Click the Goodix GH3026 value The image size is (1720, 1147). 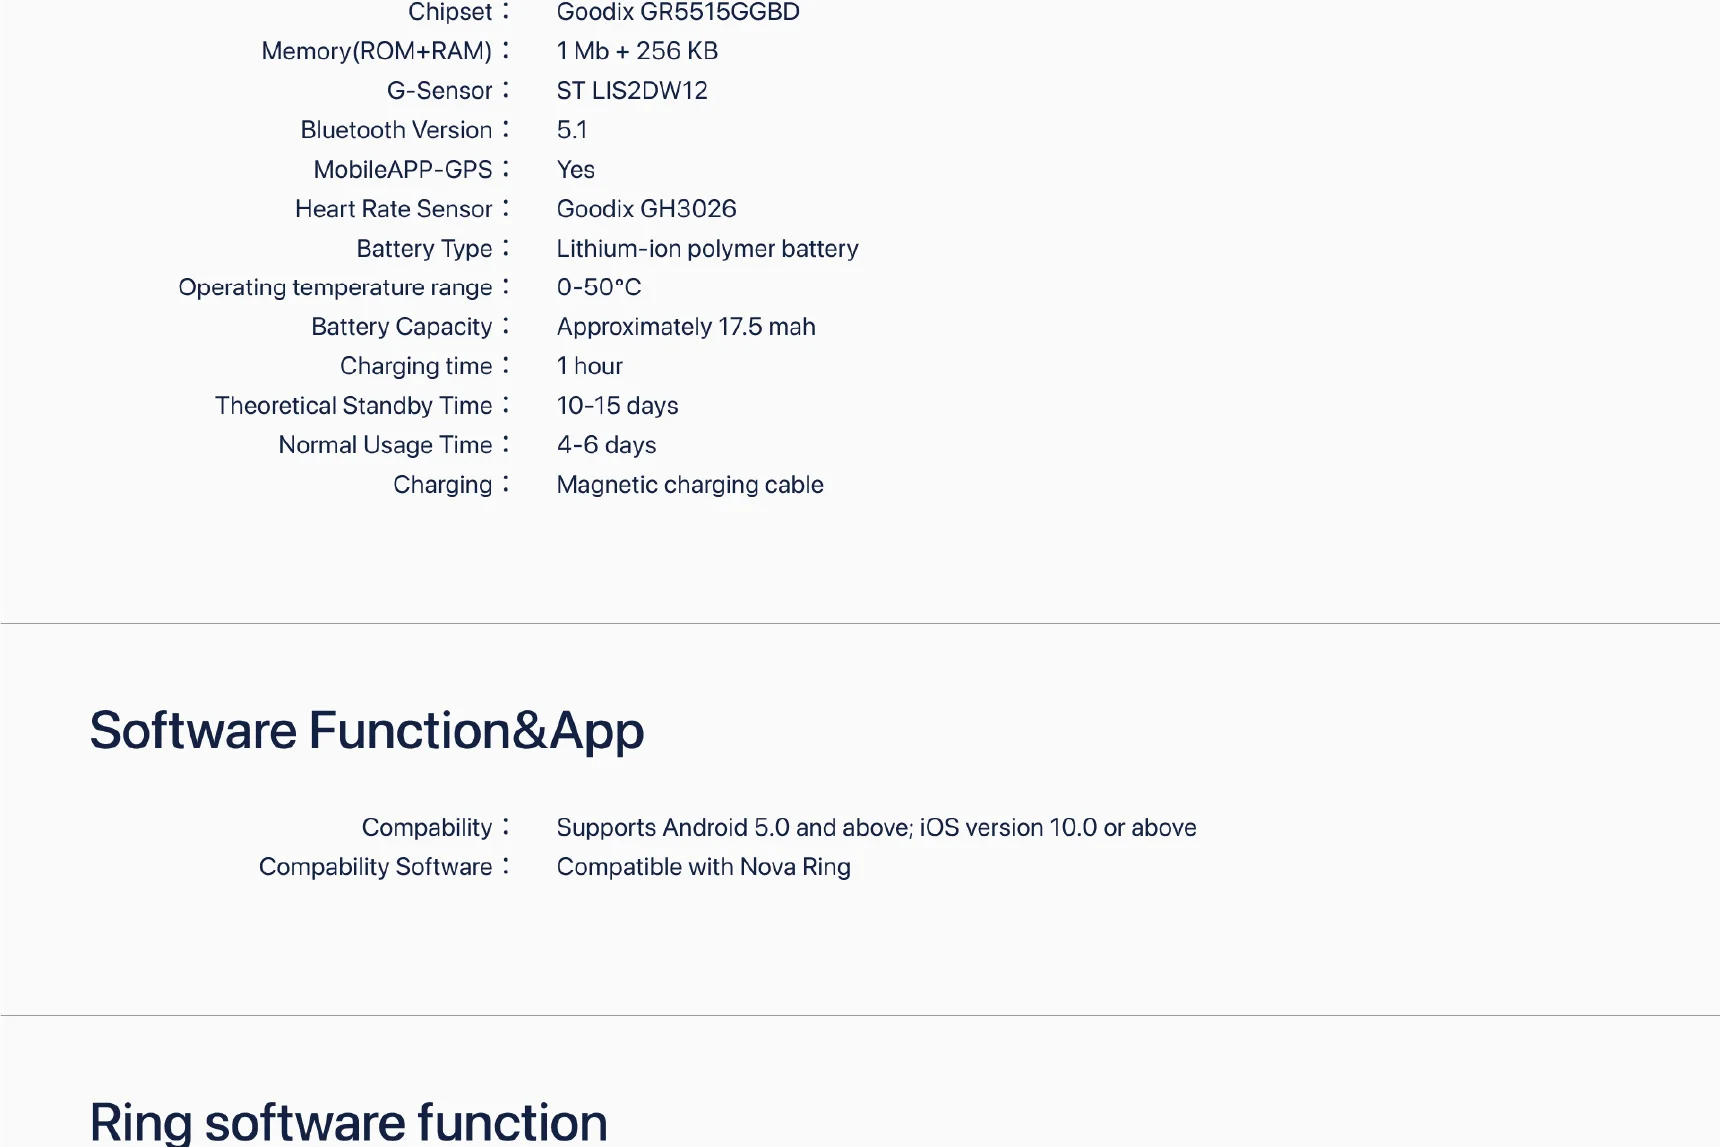click(646, 209)
